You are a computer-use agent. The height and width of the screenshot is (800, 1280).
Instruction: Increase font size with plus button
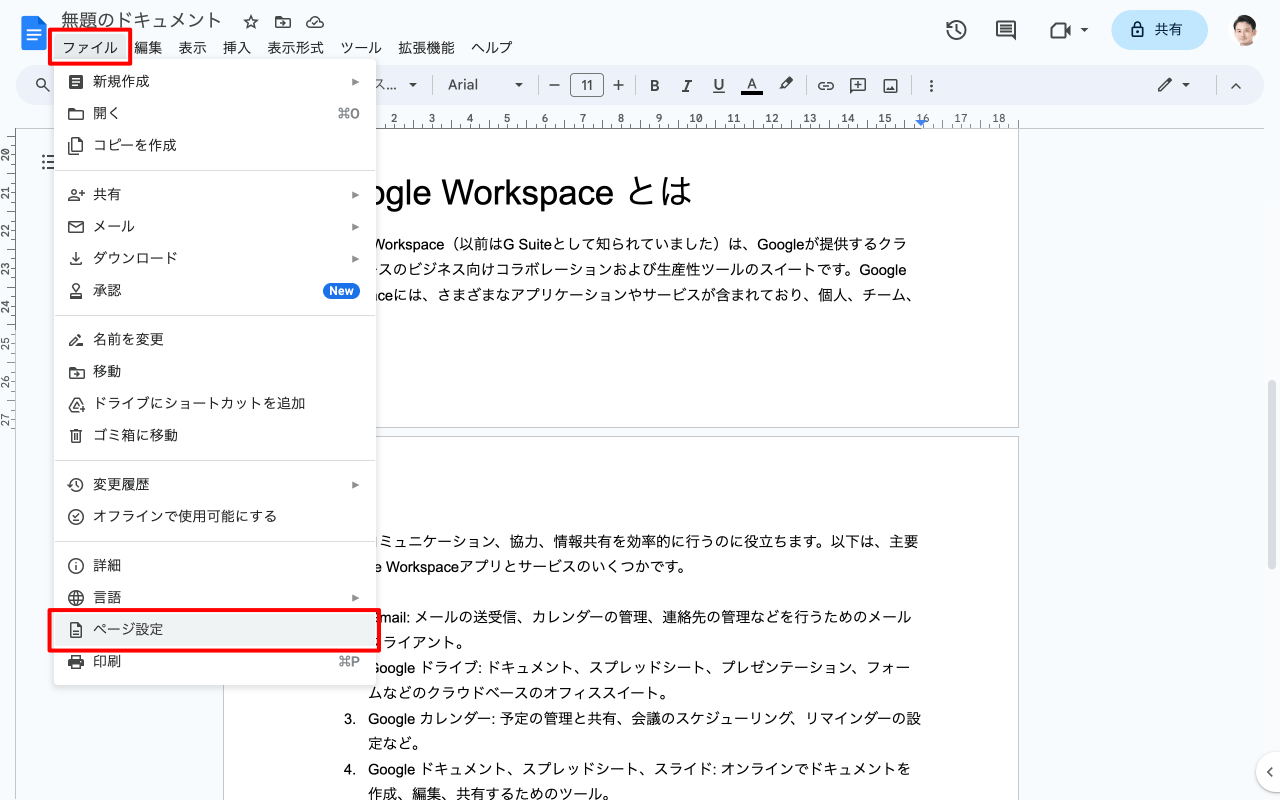point(618,85)
